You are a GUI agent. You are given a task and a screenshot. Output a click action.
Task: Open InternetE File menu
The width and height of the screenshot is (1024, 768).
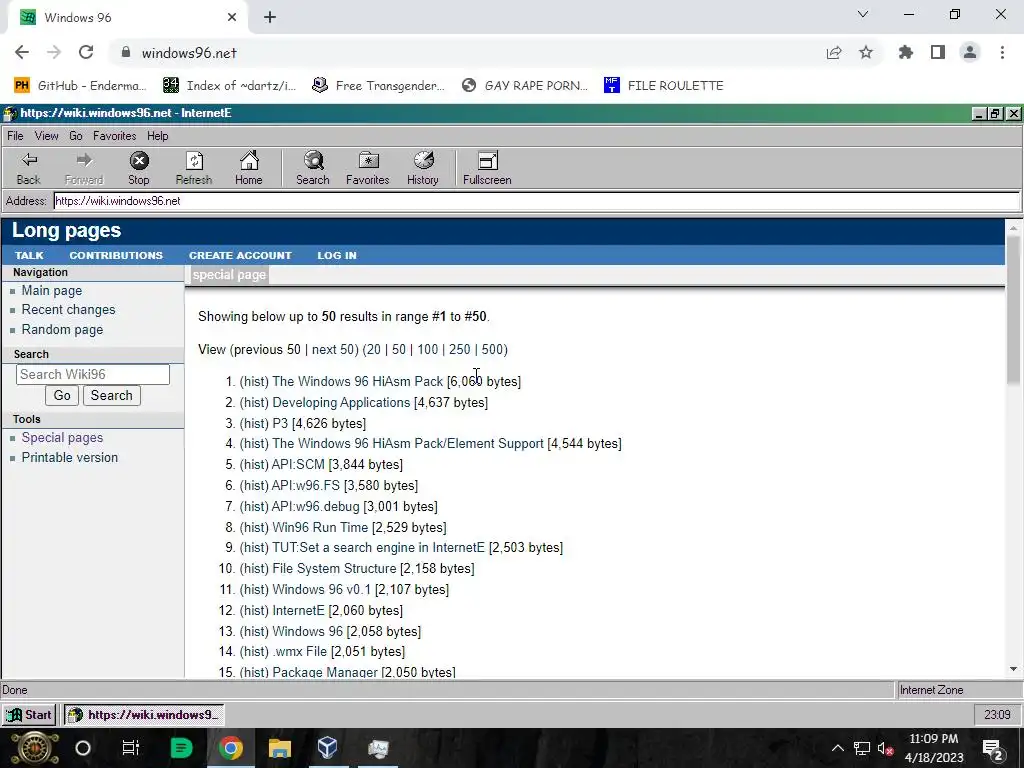[15, 136]
